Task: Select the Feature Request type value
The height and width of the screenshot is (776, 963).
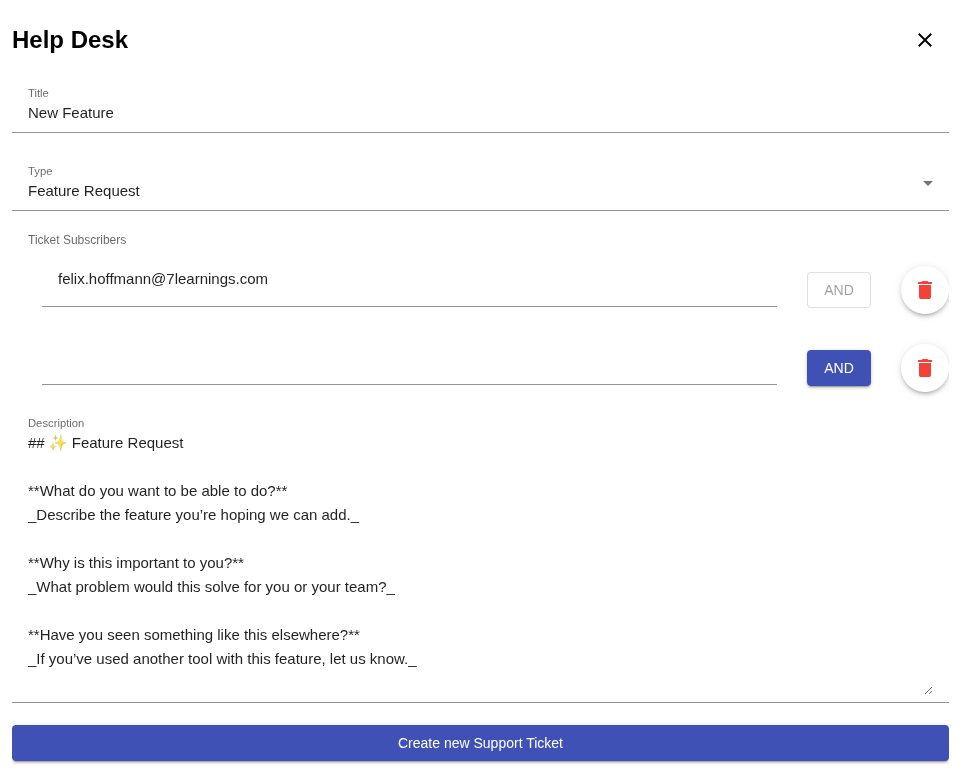Action: point(84,191)
